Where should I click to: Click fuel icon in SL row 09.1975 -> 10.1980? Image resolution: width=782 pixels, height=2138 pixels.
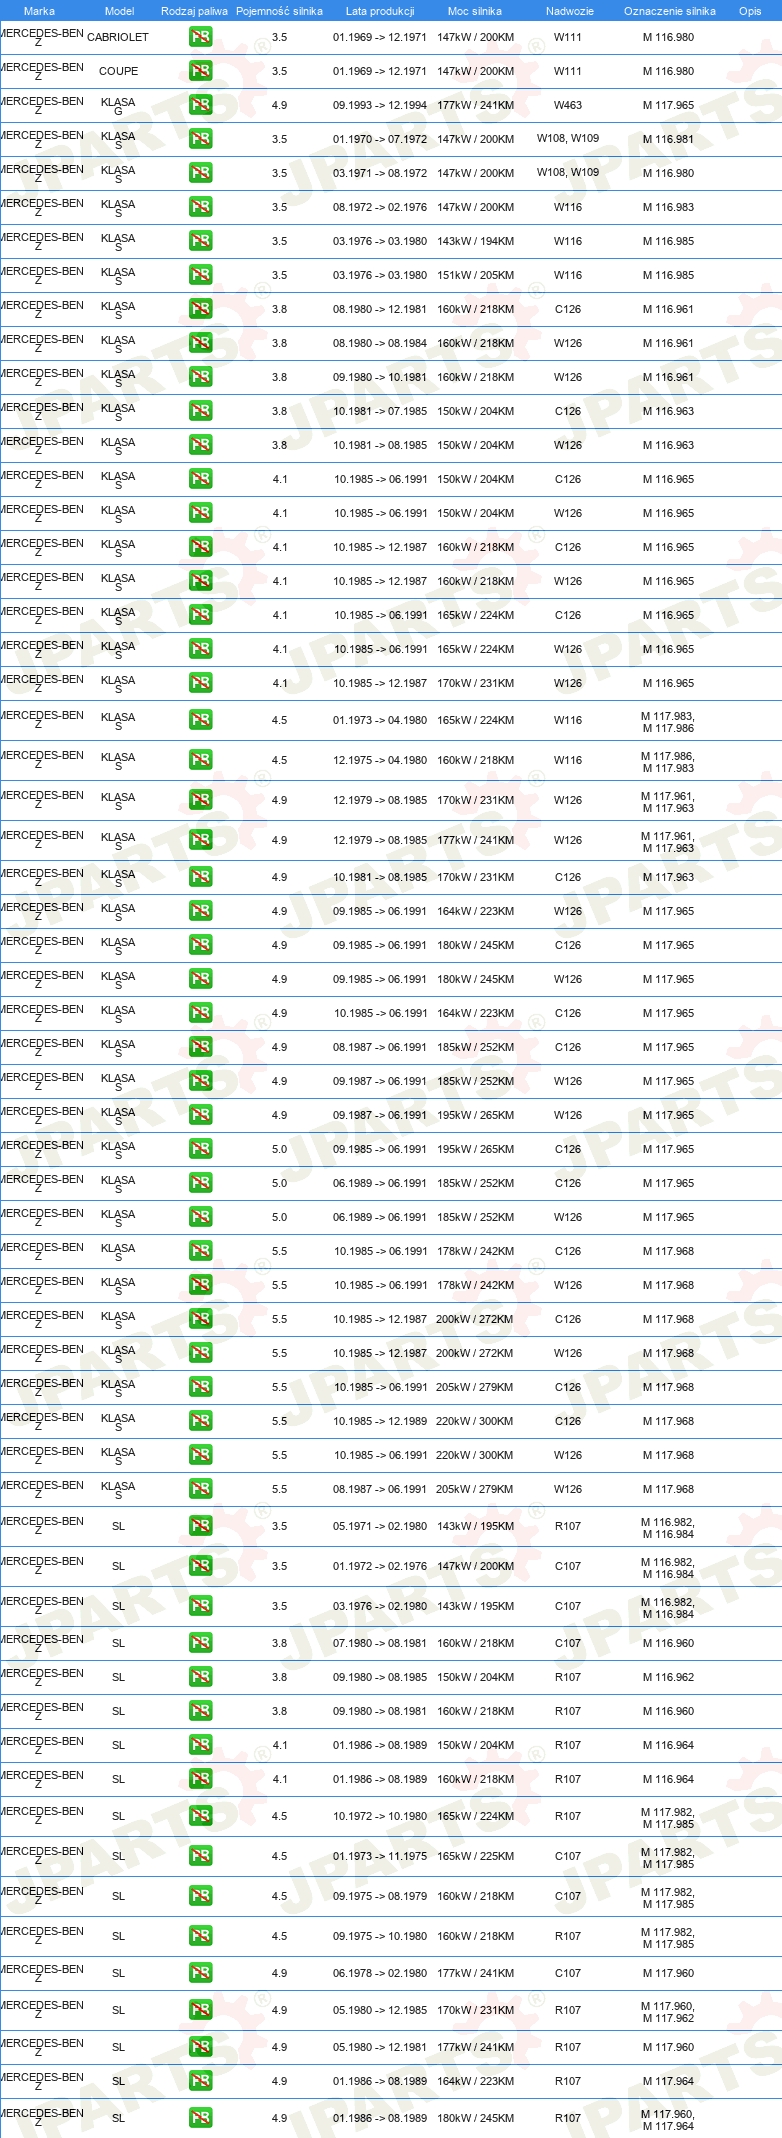[x=201, y=1936]
